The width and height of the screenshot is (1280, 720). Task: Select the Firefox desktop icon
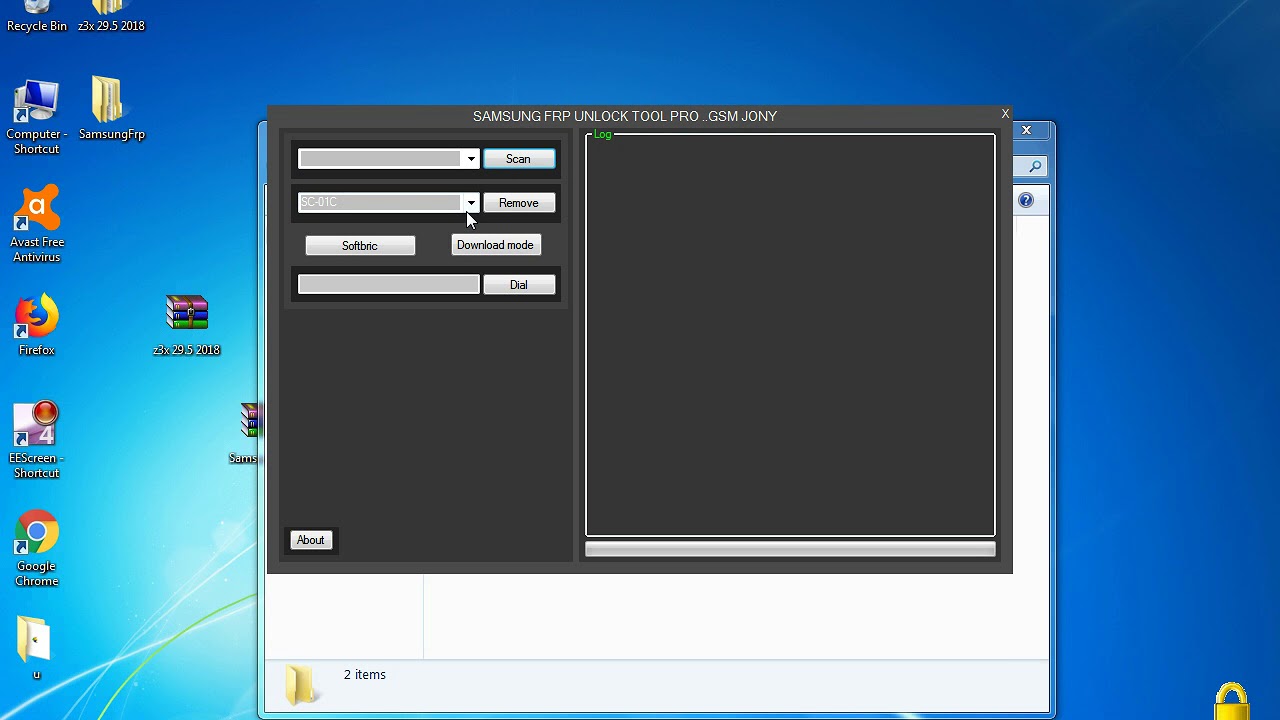tap(37, 325)
